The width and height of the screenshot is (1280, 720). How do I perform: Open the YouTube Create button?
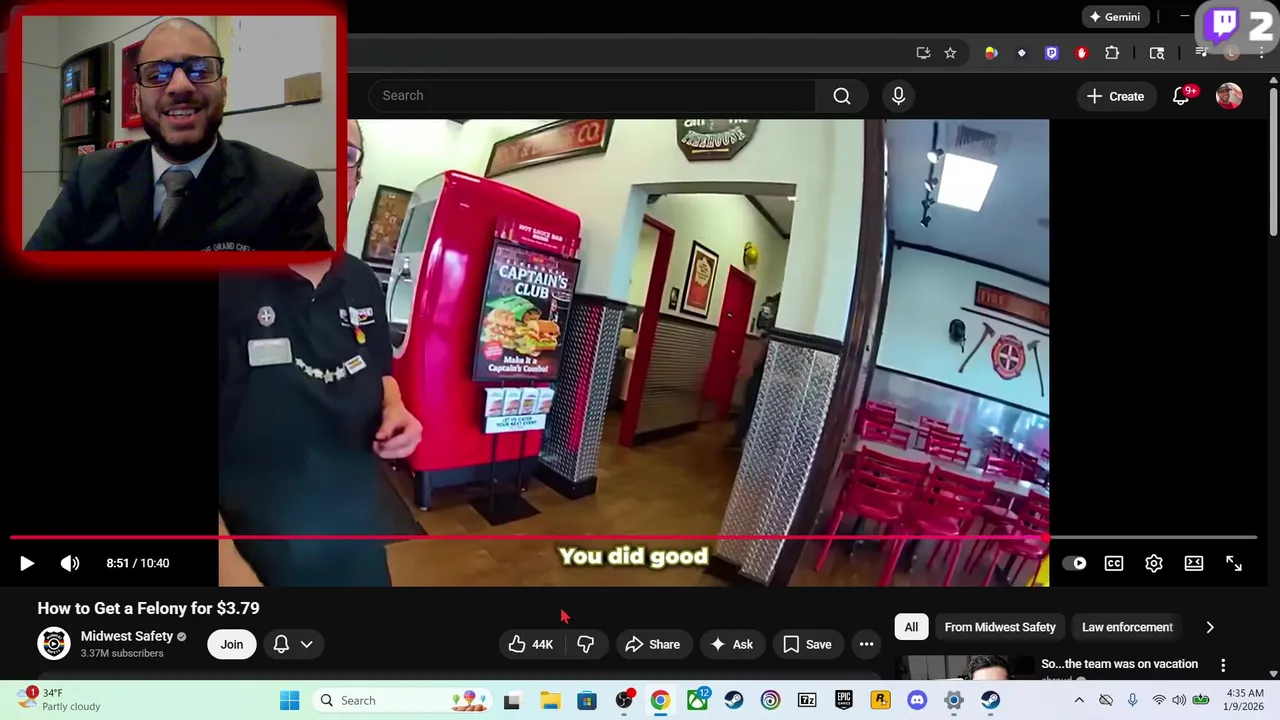point(1116,96)
